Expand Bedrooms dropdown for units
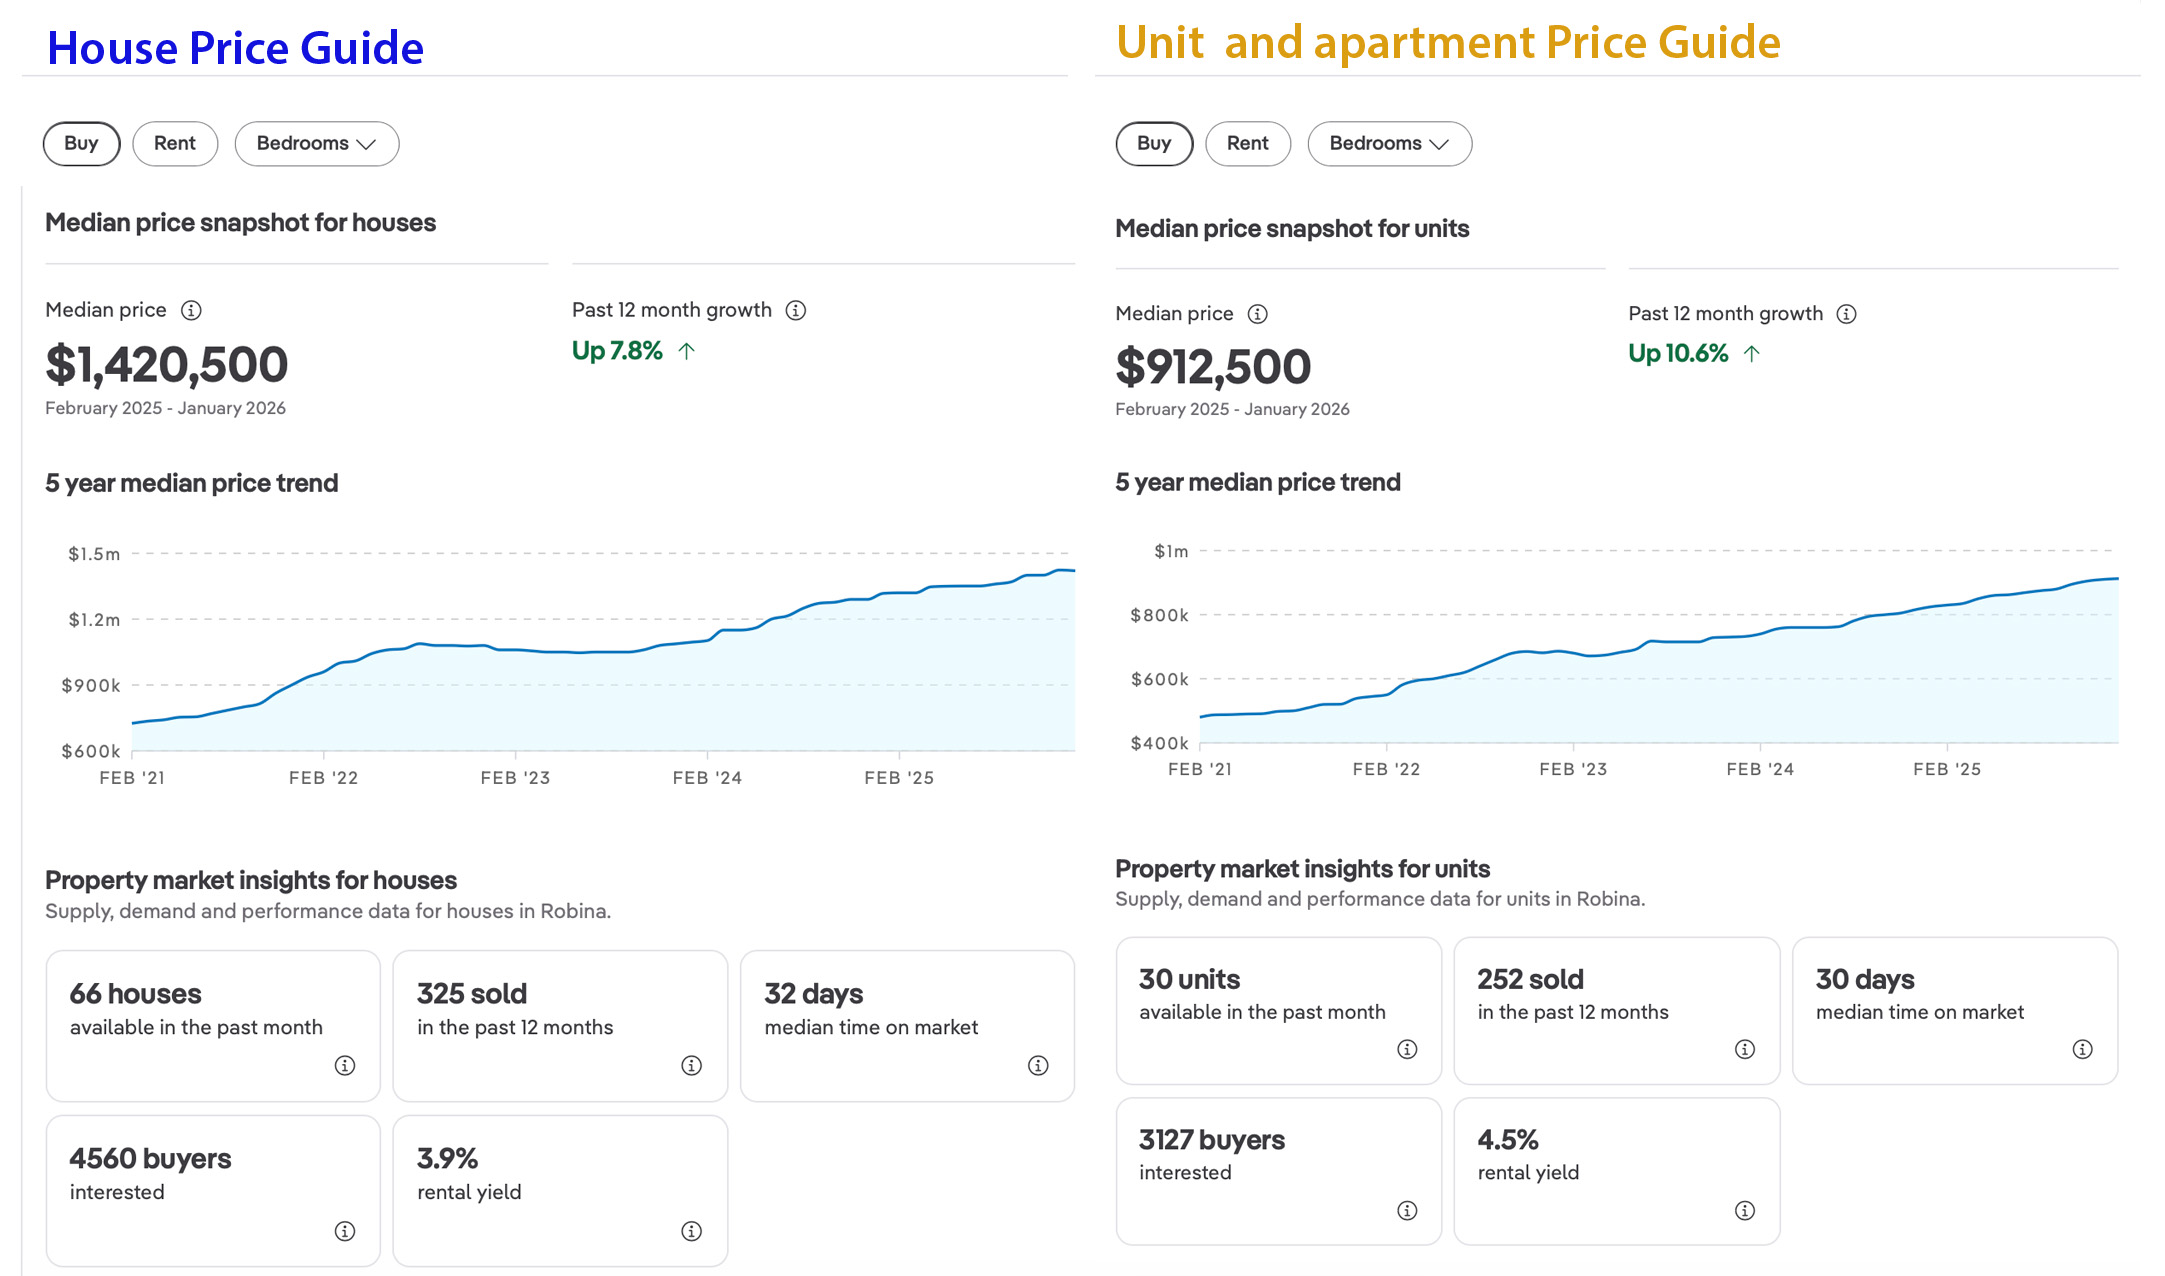 1389,143
